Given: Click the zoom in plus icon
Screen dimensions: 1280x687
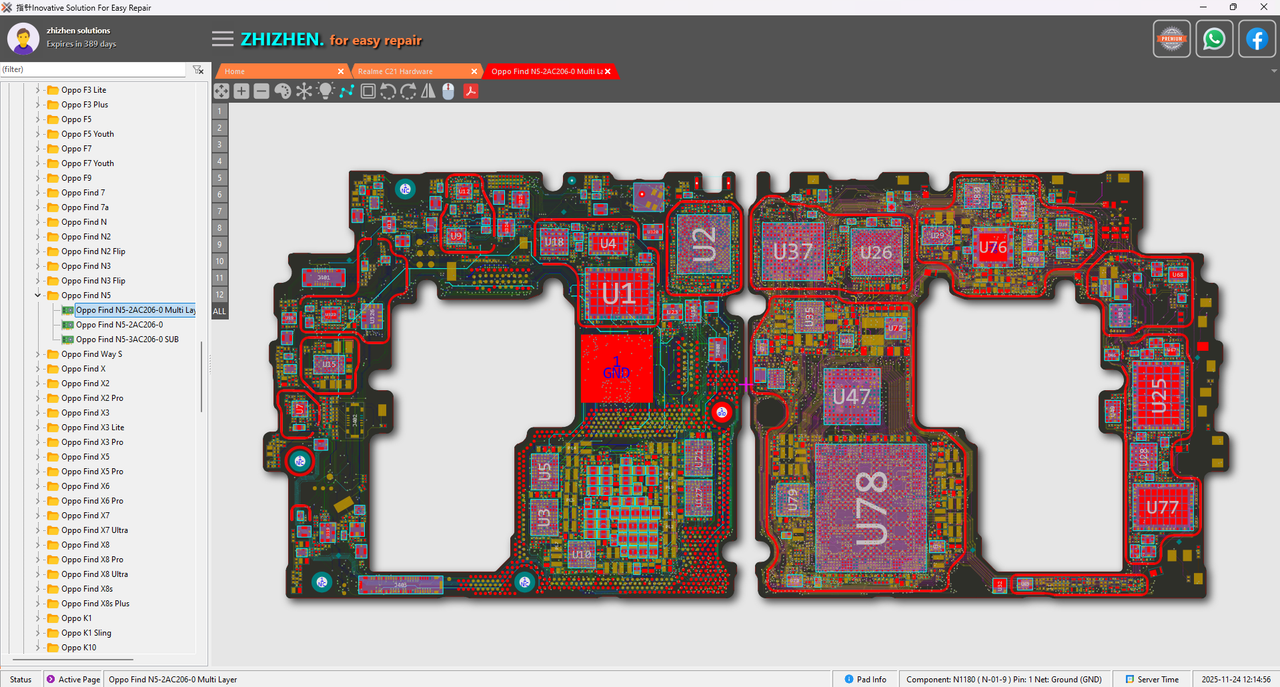Looking at the screenshot, I should (241, 91).
